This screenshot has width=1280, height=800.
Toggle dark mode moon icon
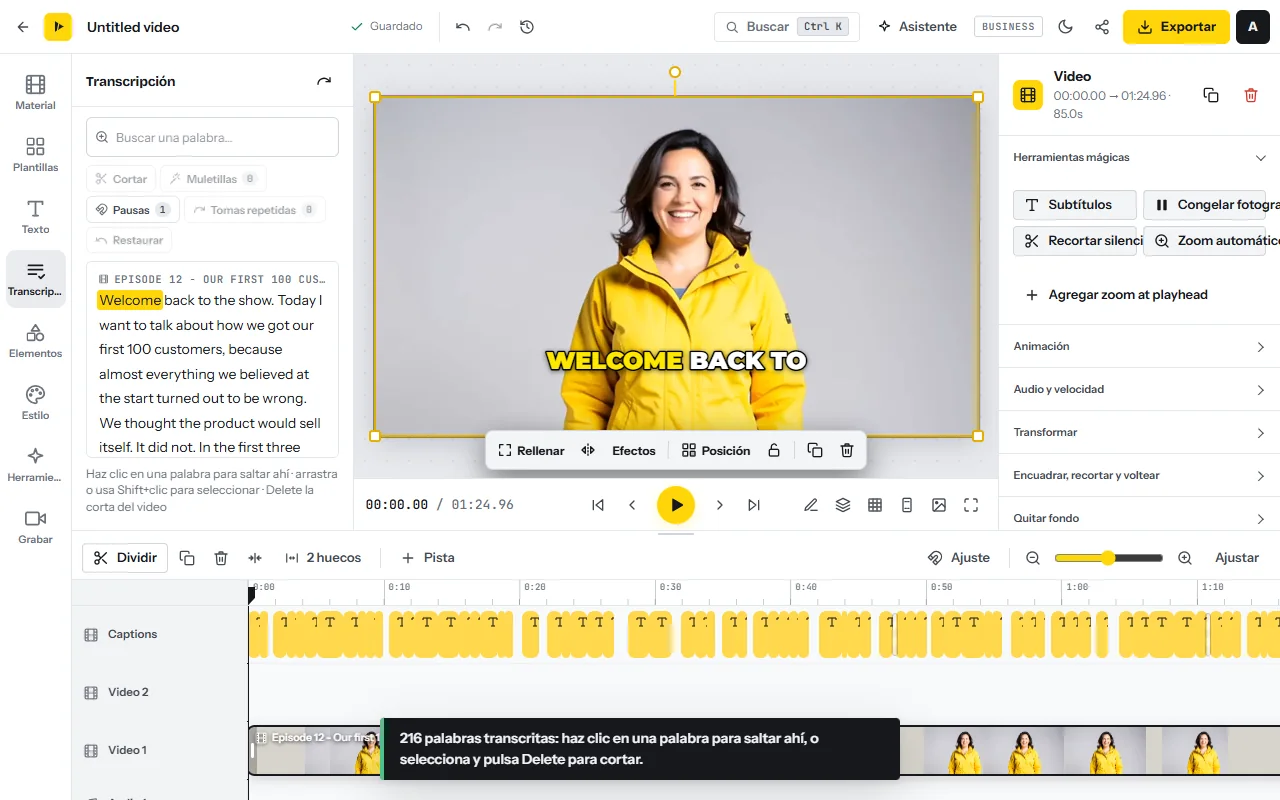pyautogui.click(x=1065, y=27)
